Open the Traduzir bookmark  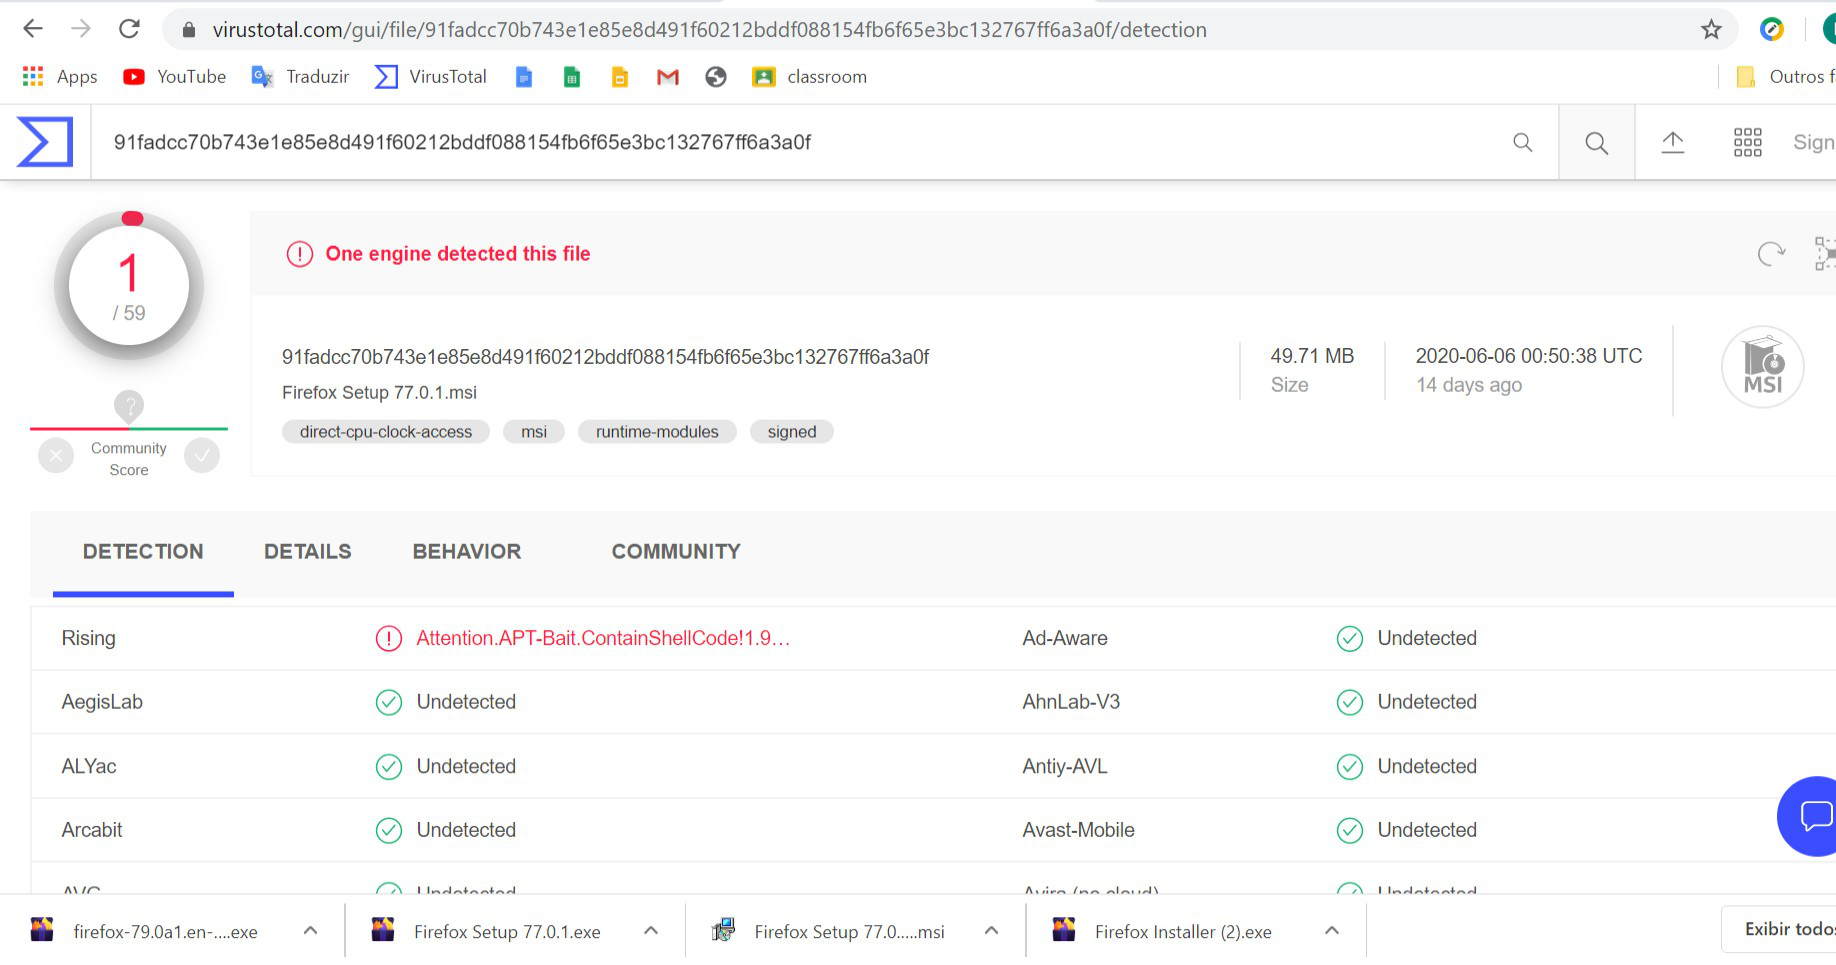(300, 77)
